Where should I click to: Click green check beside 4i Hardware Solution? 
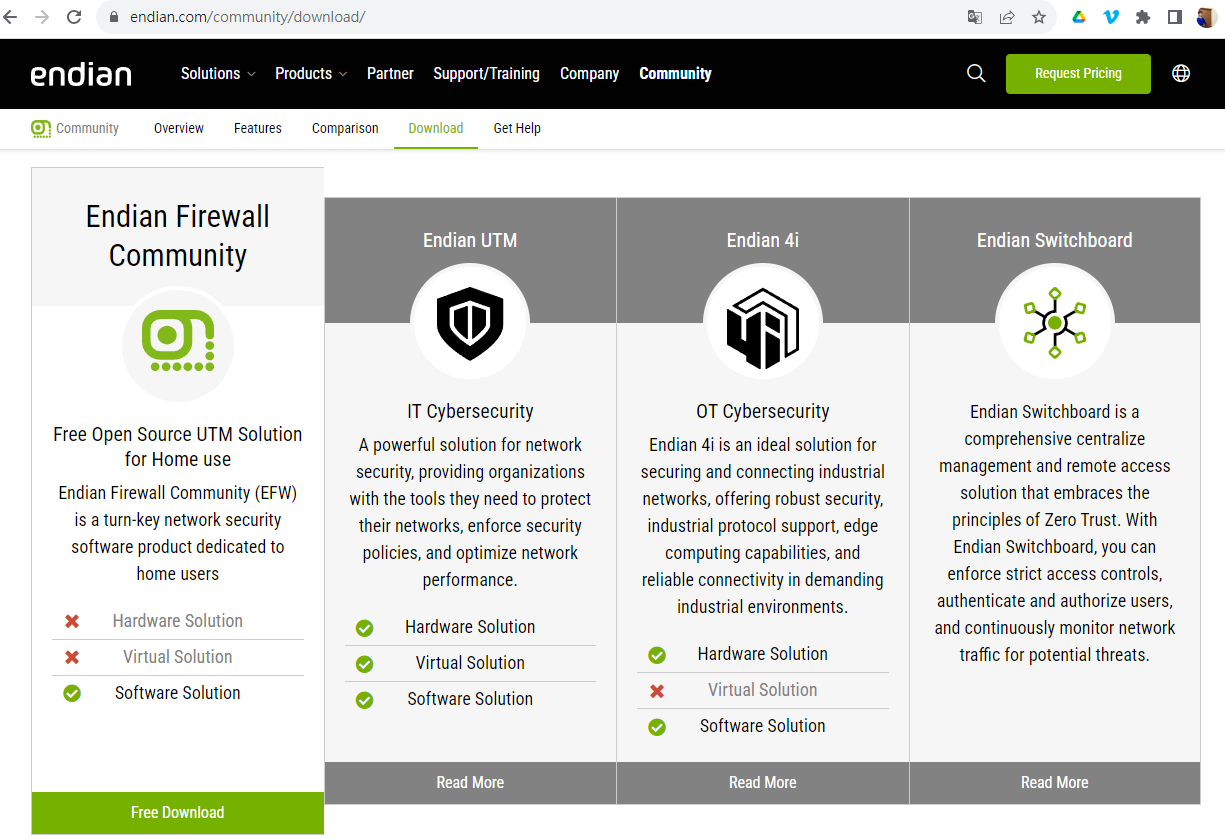(x=657, y=655)
